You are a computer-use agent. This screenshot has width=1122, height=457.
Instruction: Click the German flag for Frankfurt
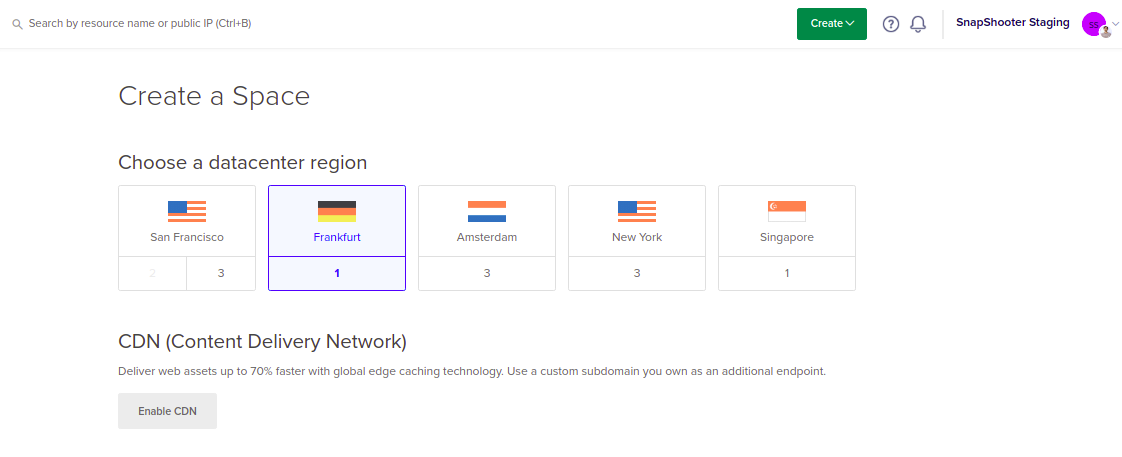337,212
